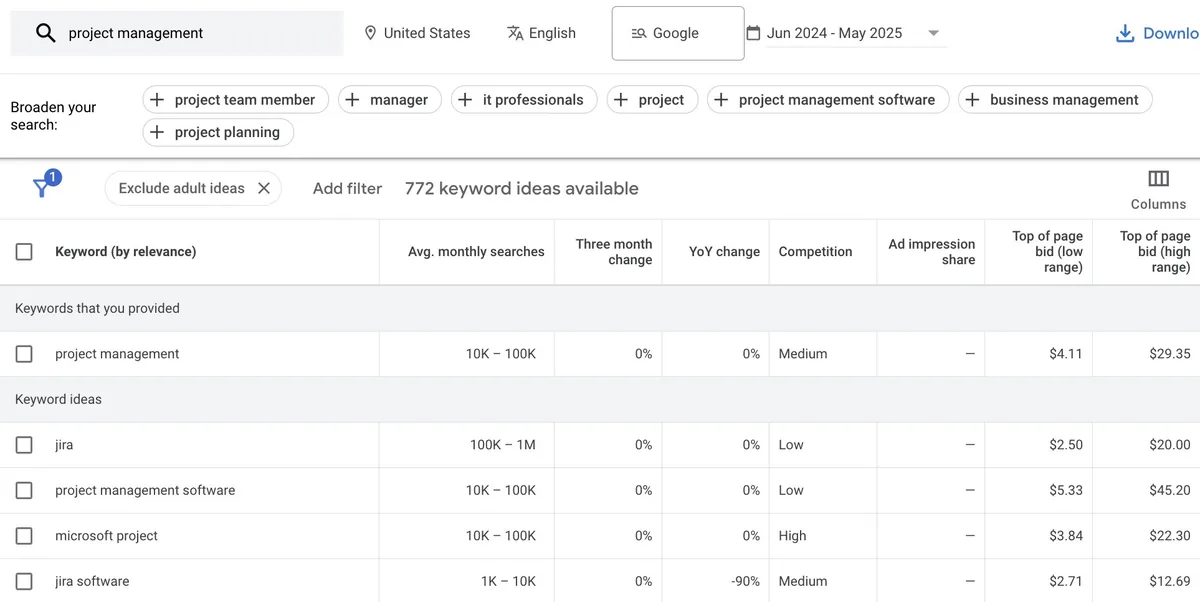This screenshot has width=1200, height=602.
Task: Sort by Top of page bid low range
Action: pyautogui.click(x=1047, y=252)
